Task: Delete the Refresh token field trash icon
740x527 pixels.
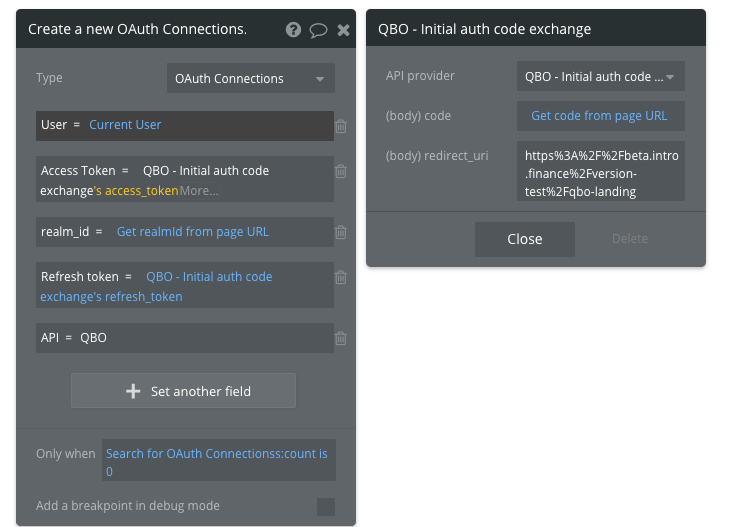Action: (341, 277)
